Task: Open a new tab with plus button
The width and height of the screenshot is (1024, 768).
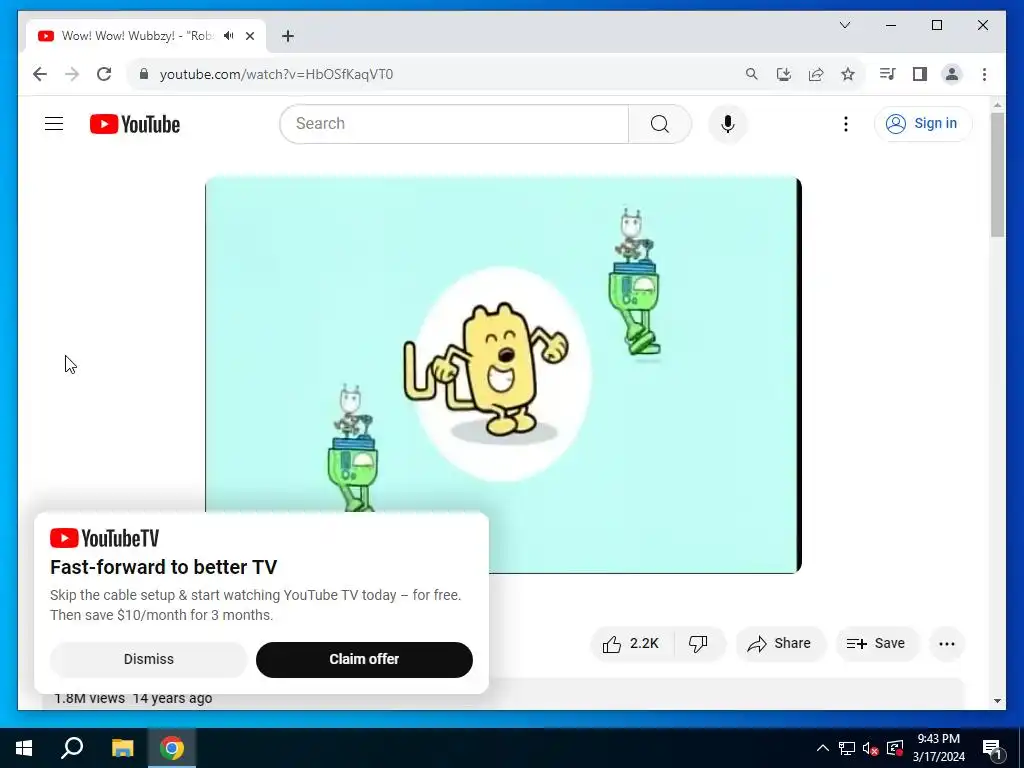Action: pyautogui.click(x=288, y=36)
